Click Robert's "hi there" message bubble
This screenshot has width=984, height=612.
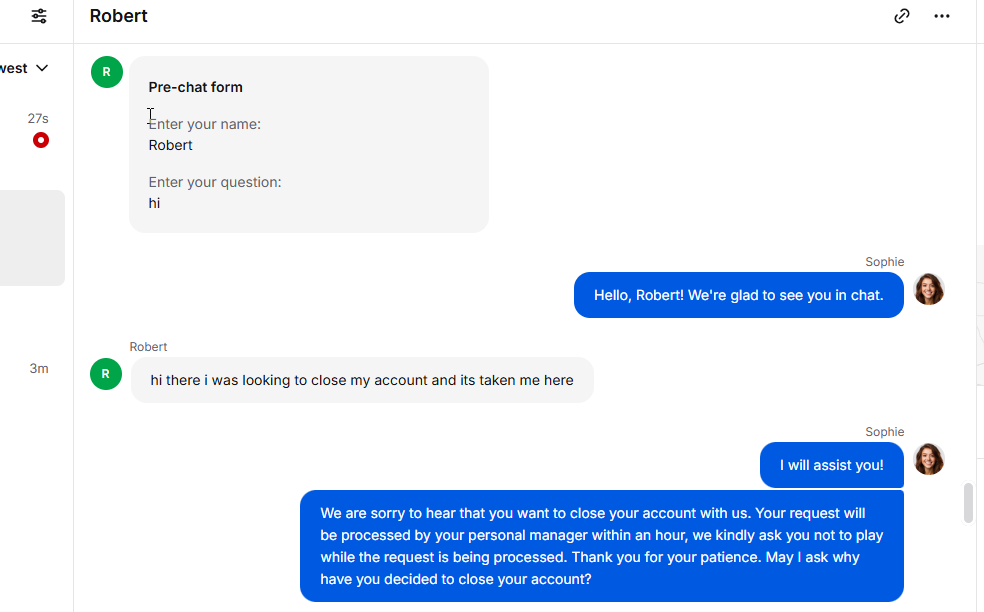click(x=362, y=380)
